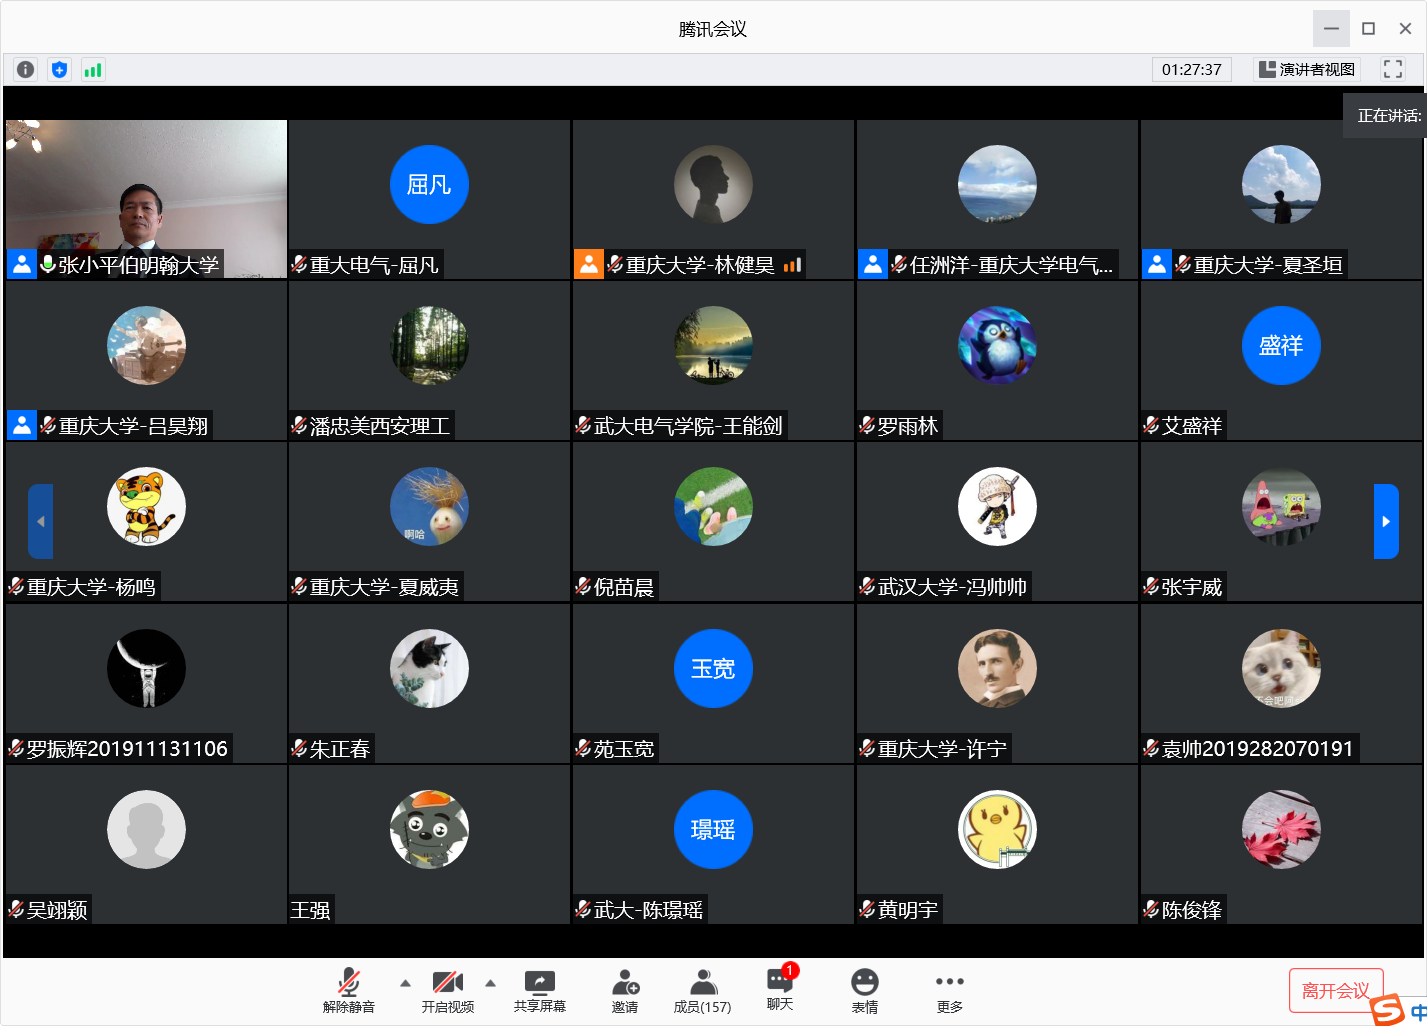
Task: Turn on camera with 开启视频
Action: pyautogui.click(x=448, y=991)
